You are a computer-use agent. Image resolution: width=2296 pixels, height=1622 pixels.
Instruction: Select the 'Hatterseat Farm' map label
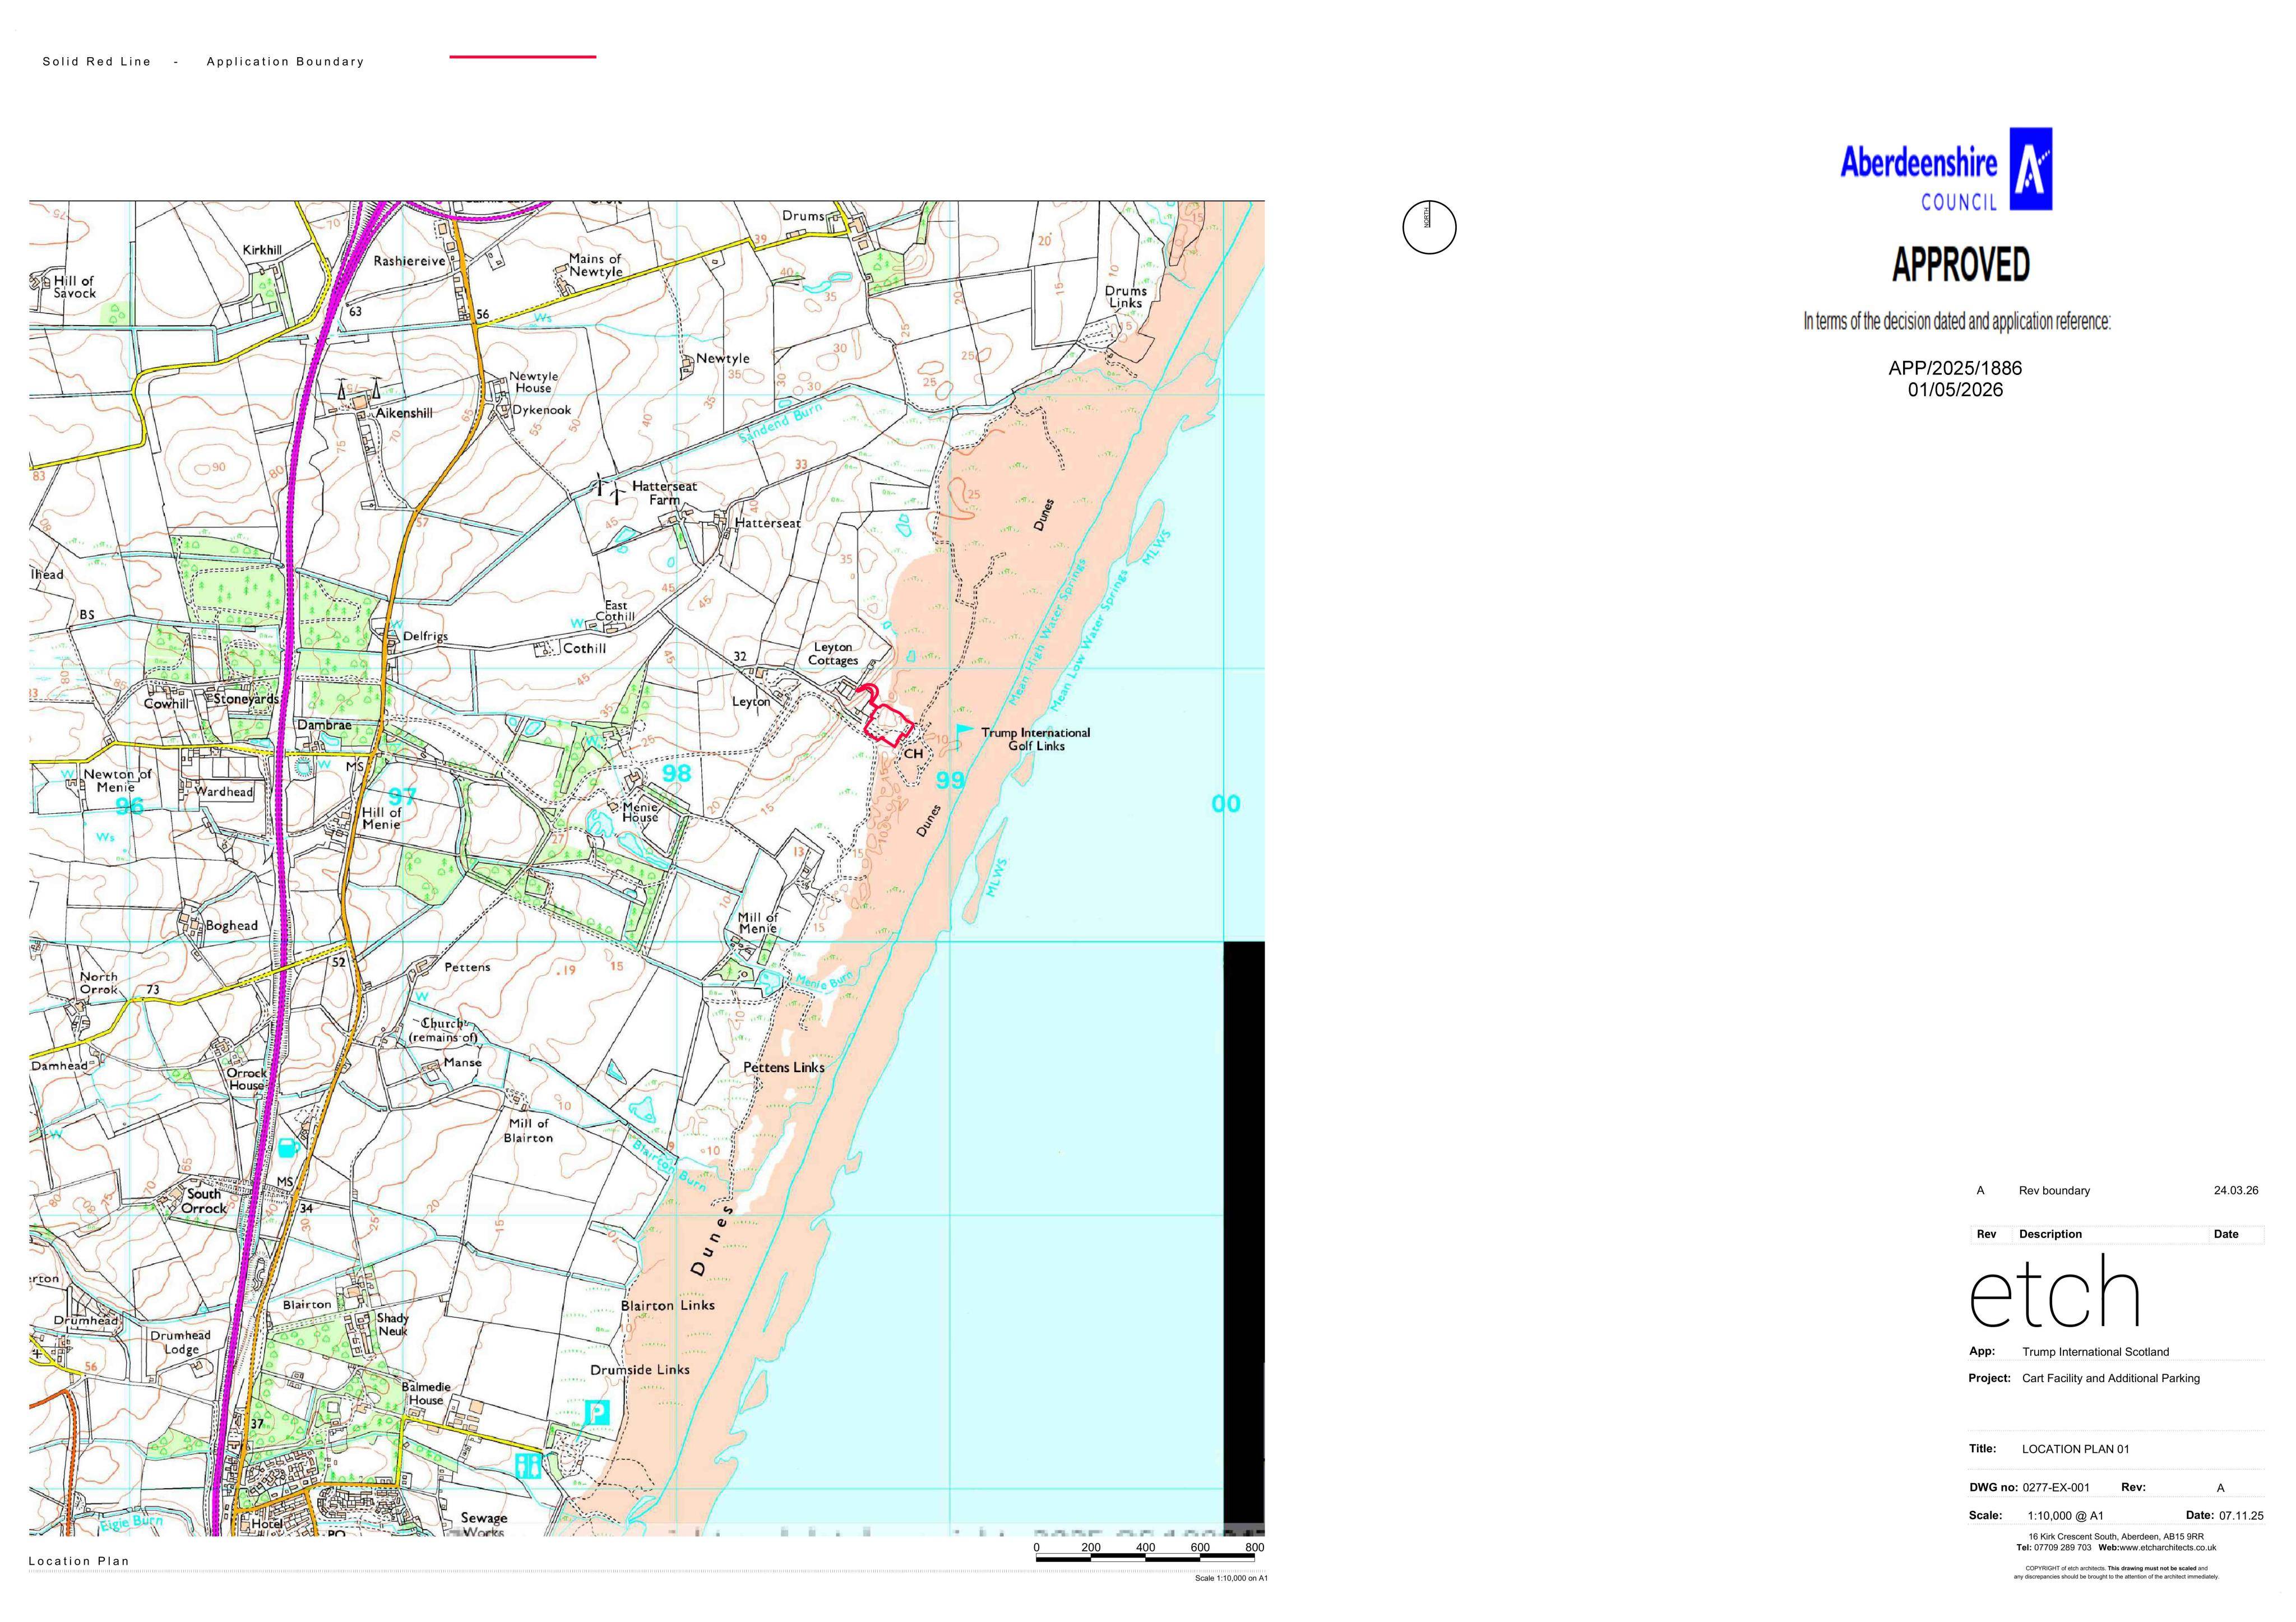pos(665,492)
